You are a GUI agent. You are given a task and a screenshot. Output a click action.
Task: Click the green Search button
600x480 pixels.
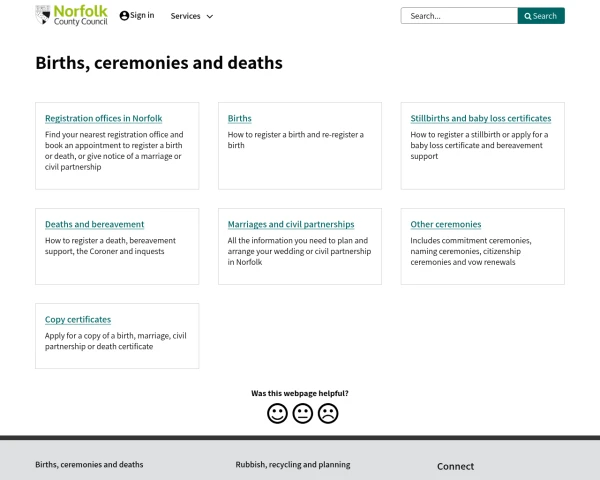[541, 16]
